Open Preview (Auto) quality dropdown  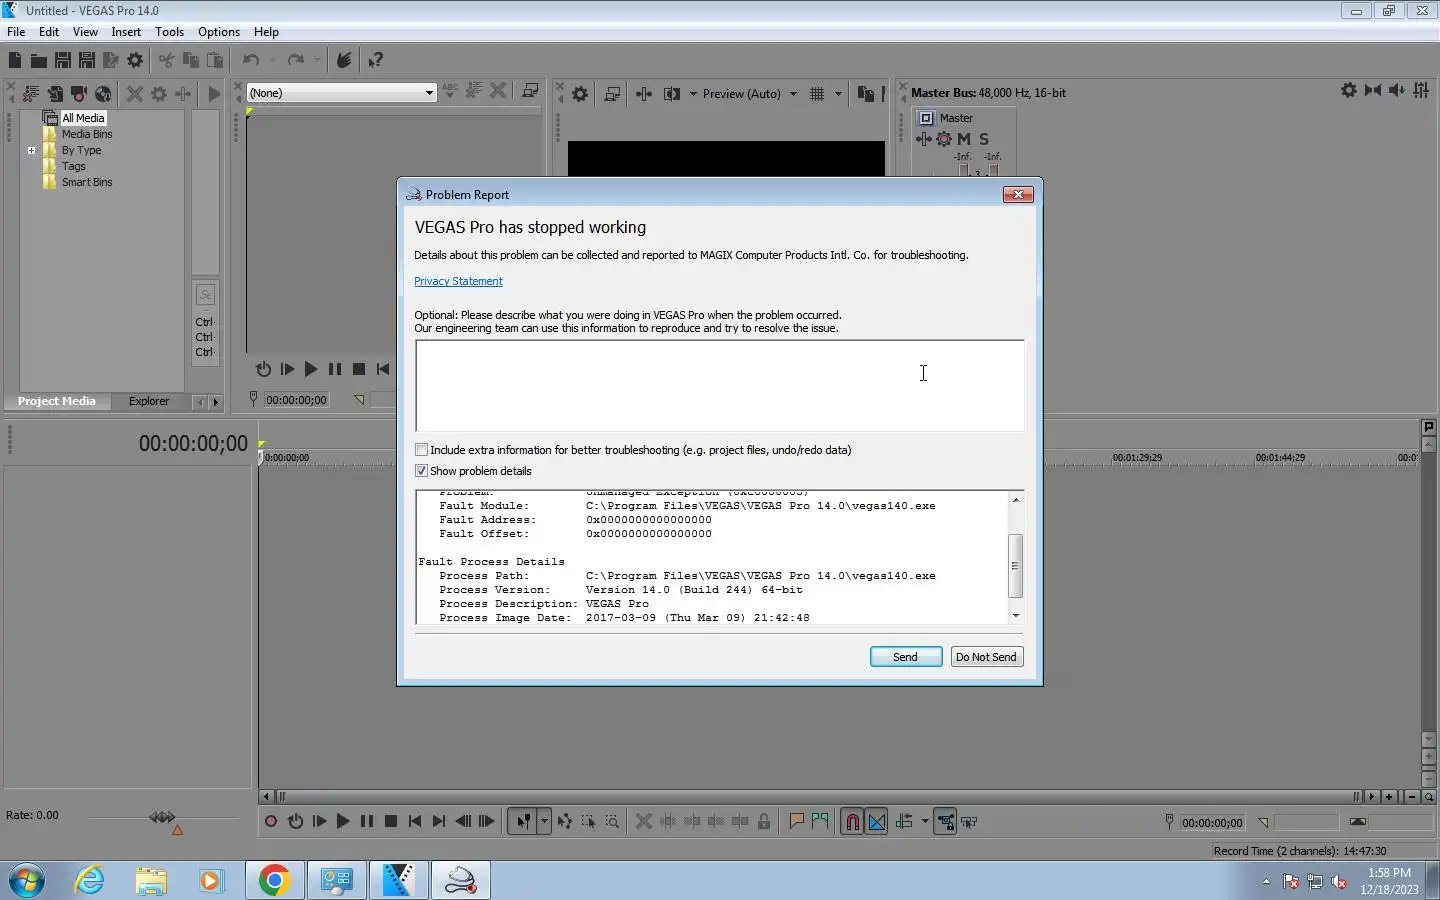(793, 94)
